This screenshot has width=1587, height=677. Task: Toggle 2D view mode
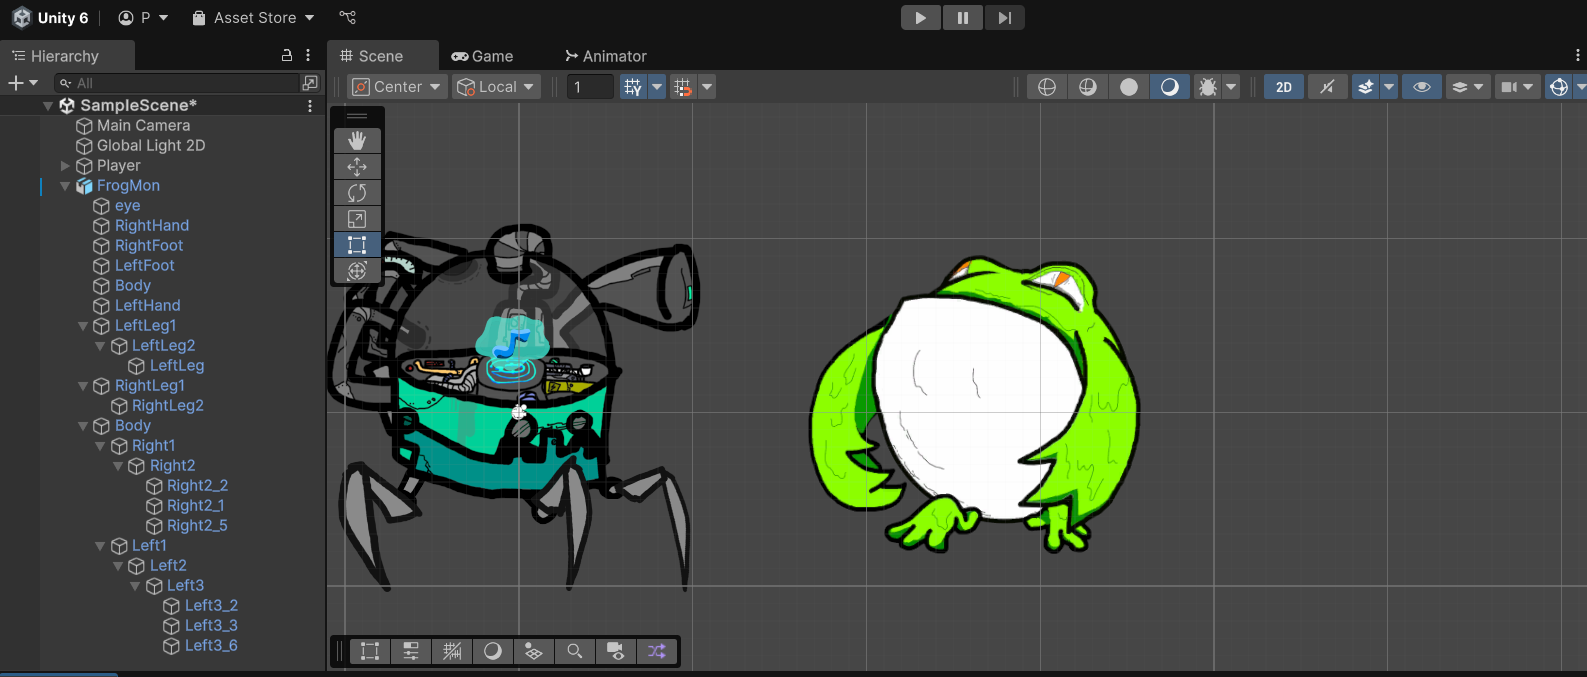click(1283, 87)
